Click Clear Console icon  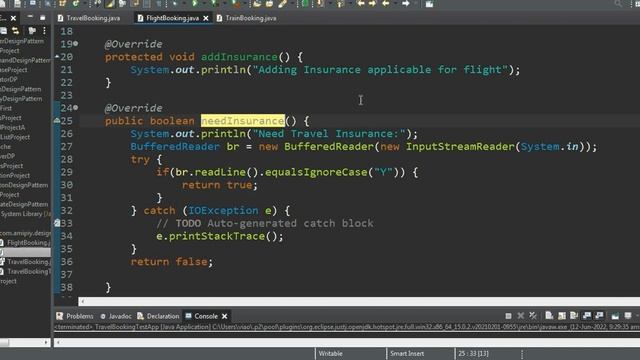tap(549, 316)
